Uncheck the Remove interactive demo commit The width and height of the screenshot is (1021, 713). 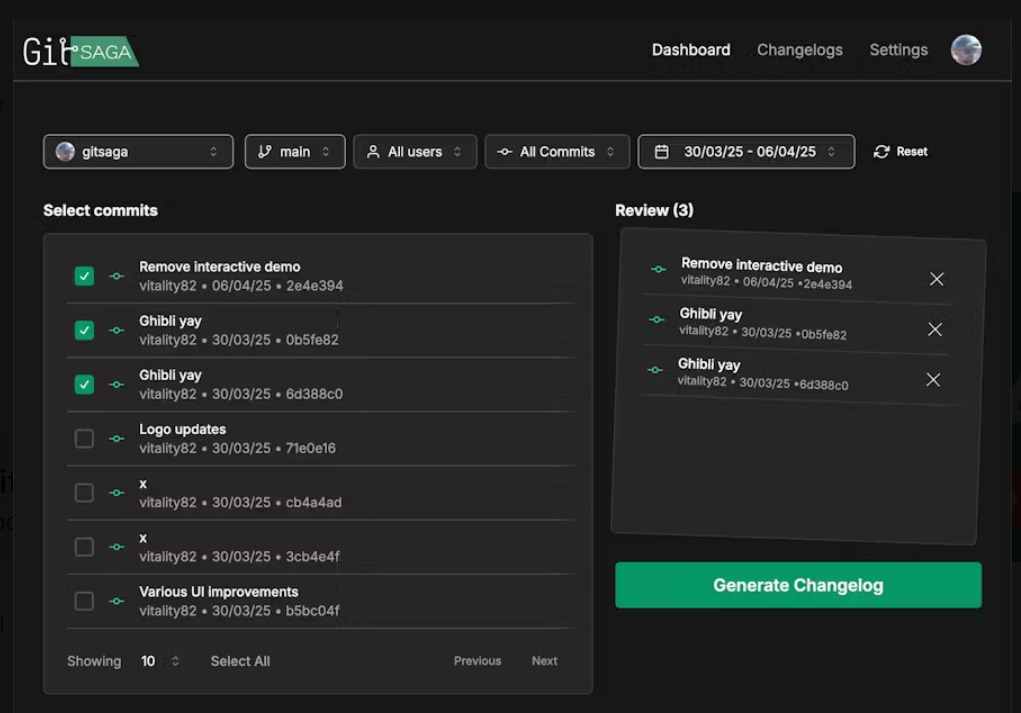click(84, 276)
